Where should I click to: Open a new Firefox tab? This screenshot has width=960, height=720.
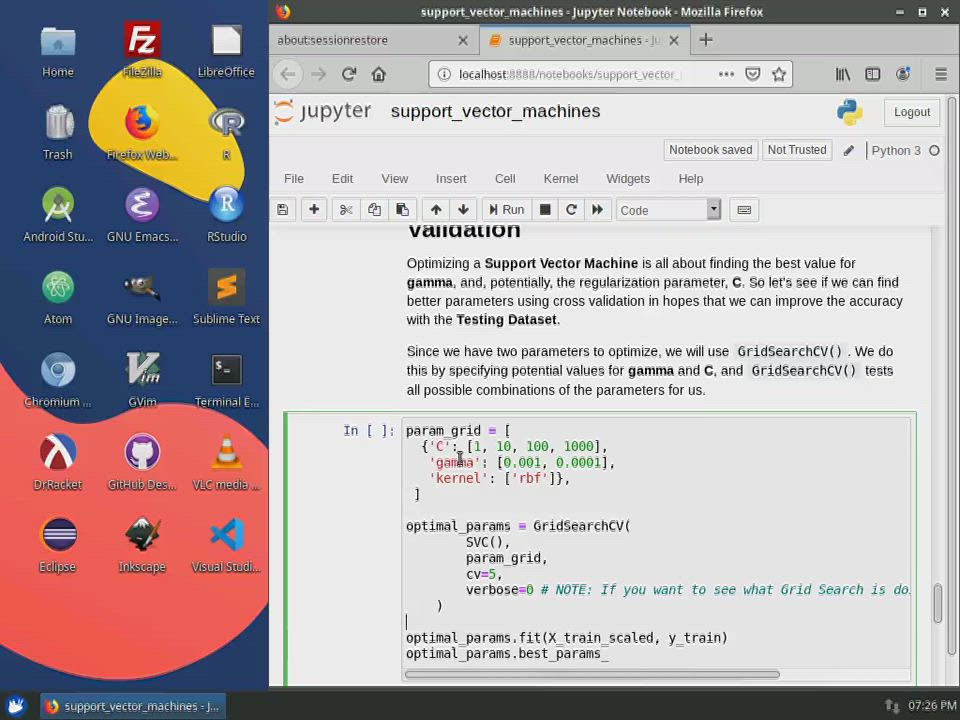coord(706,40)
